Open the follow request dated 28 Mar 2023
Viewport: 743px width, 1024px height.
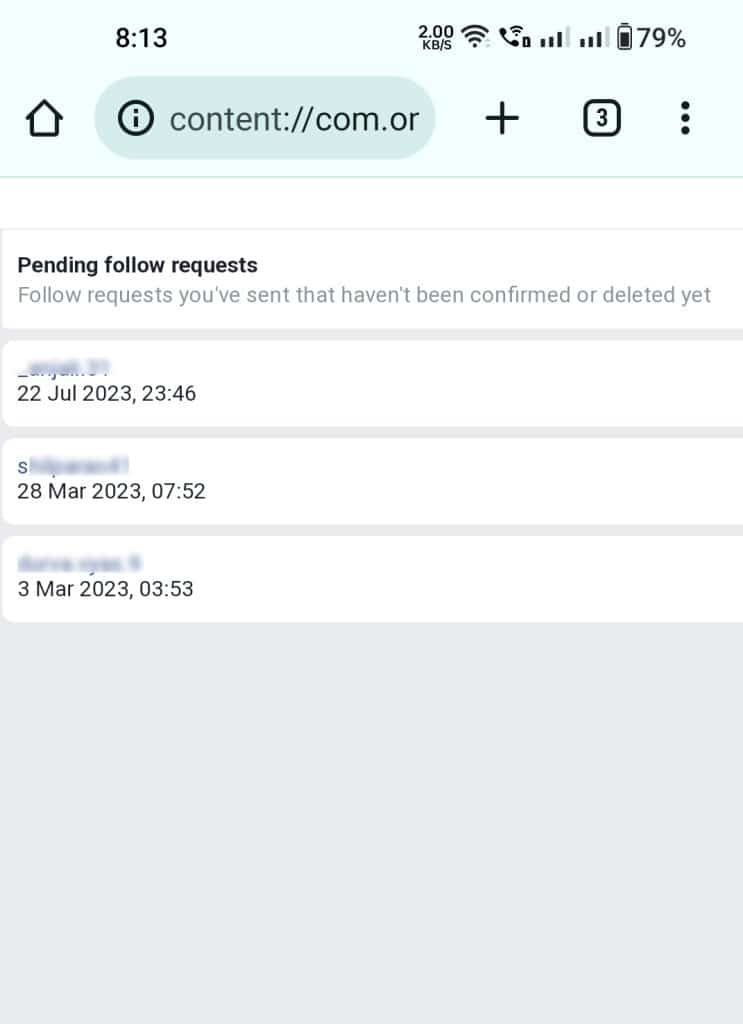(x=370, y=480)
